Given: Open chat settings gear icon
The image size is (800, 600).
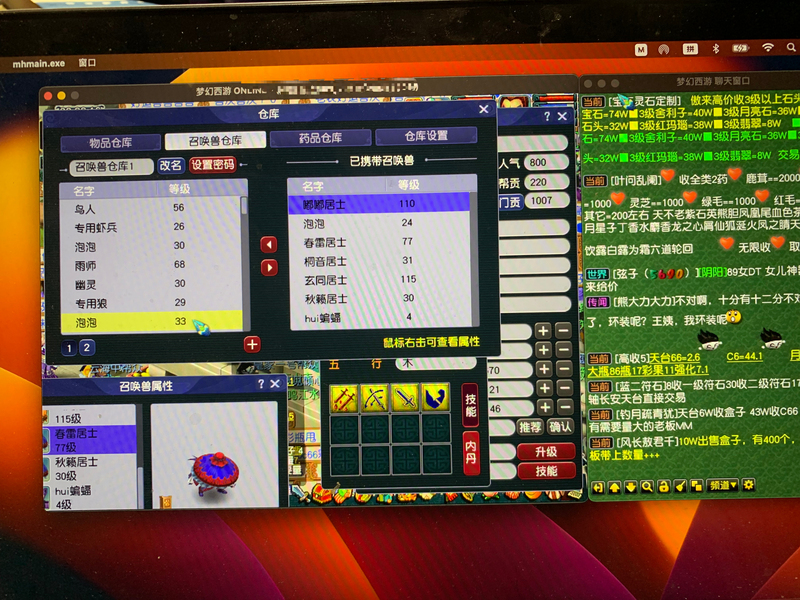Looking at the screenshot, I should pos(748,484).
